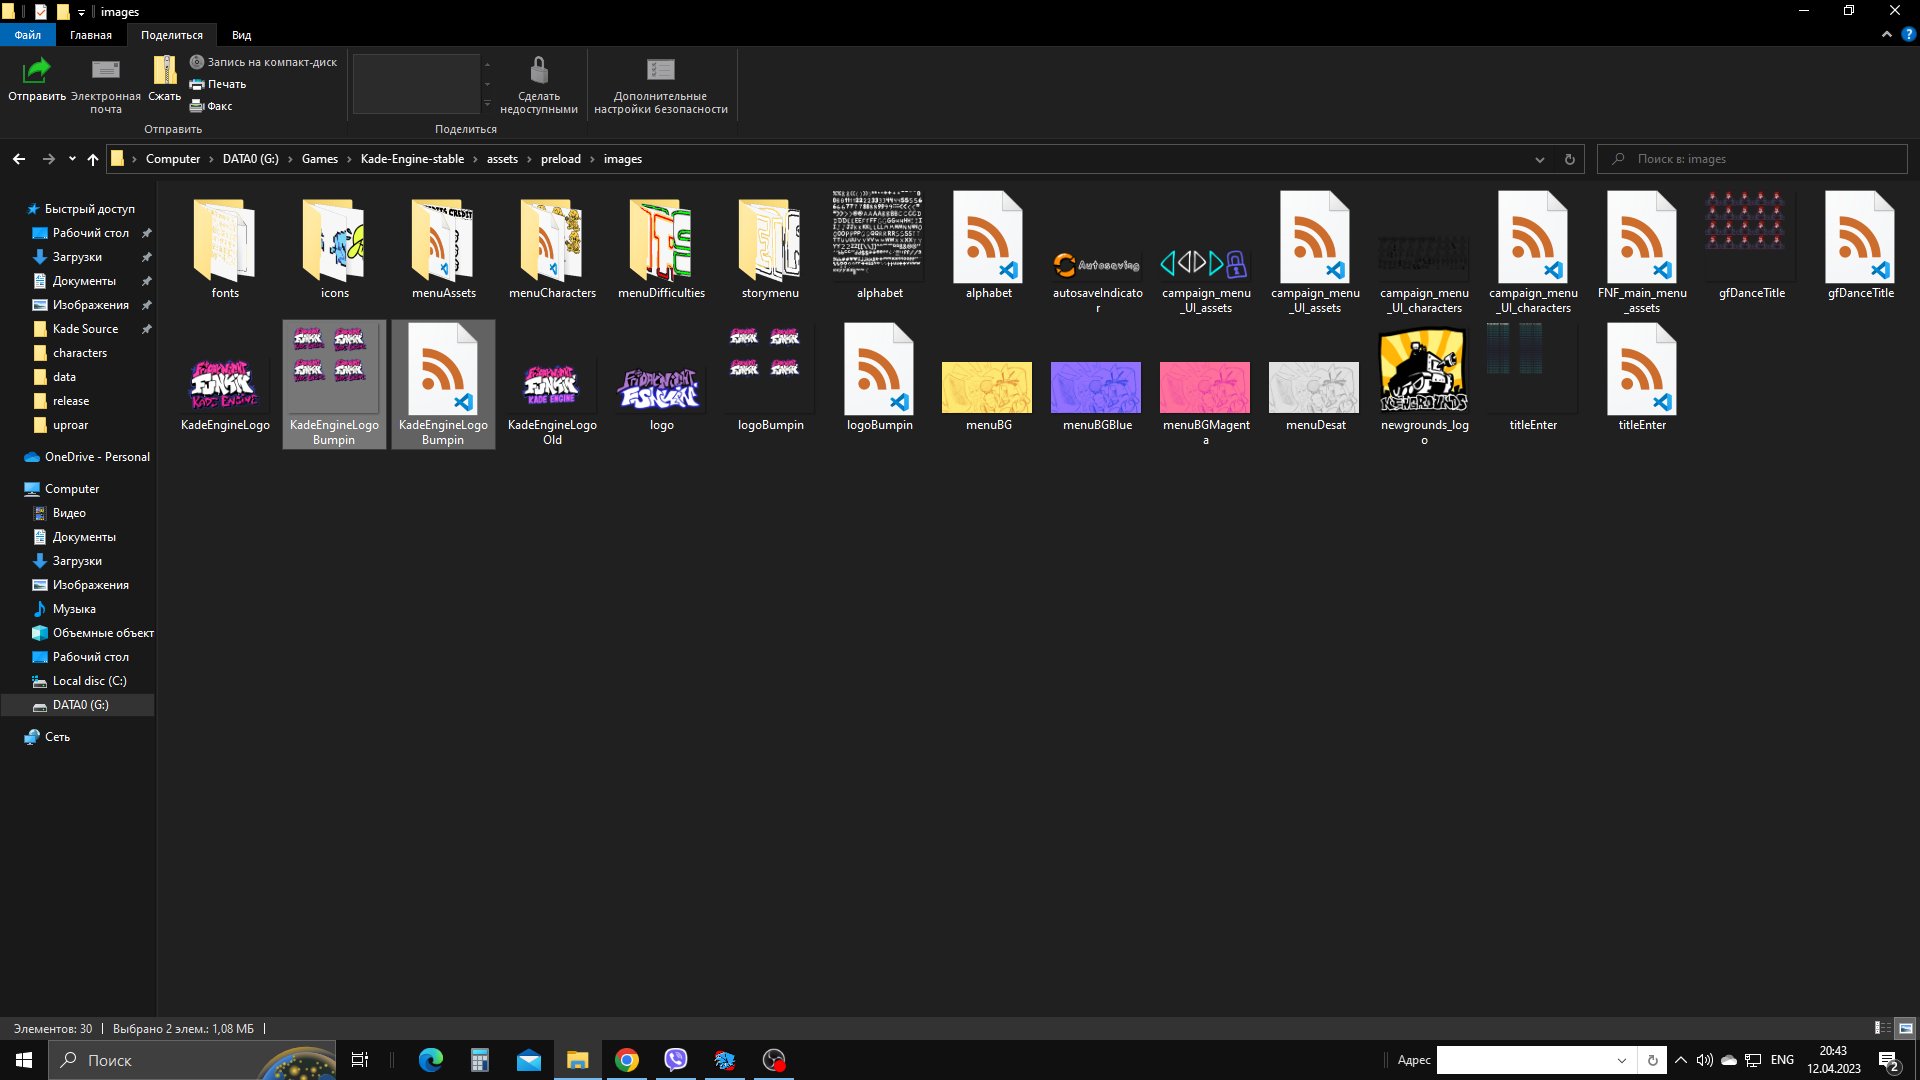This screenshot has width=1920, height=1080.
Task: Collapse the ribbon with the chevron
Action: pyautogui.click(x=1886, y=34)
